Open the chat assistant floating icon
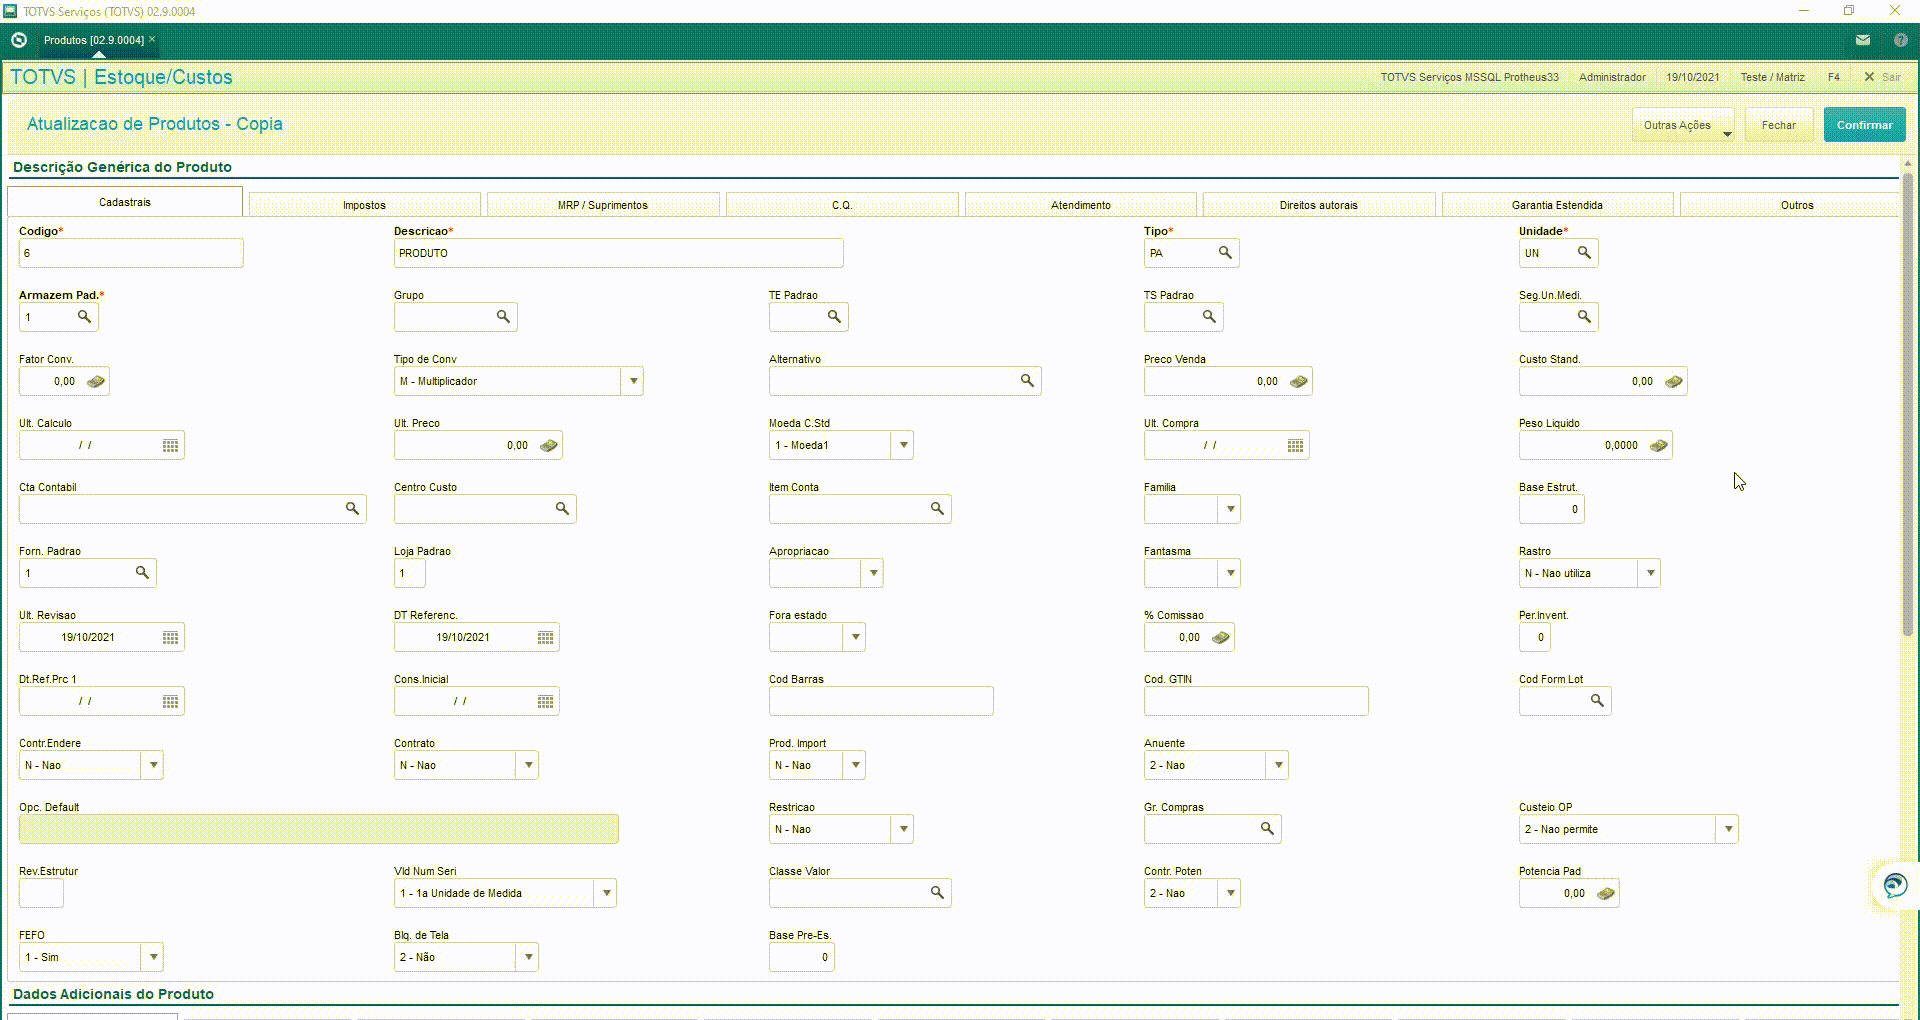This screenshot has width=1920, height=1020. 1895,885
